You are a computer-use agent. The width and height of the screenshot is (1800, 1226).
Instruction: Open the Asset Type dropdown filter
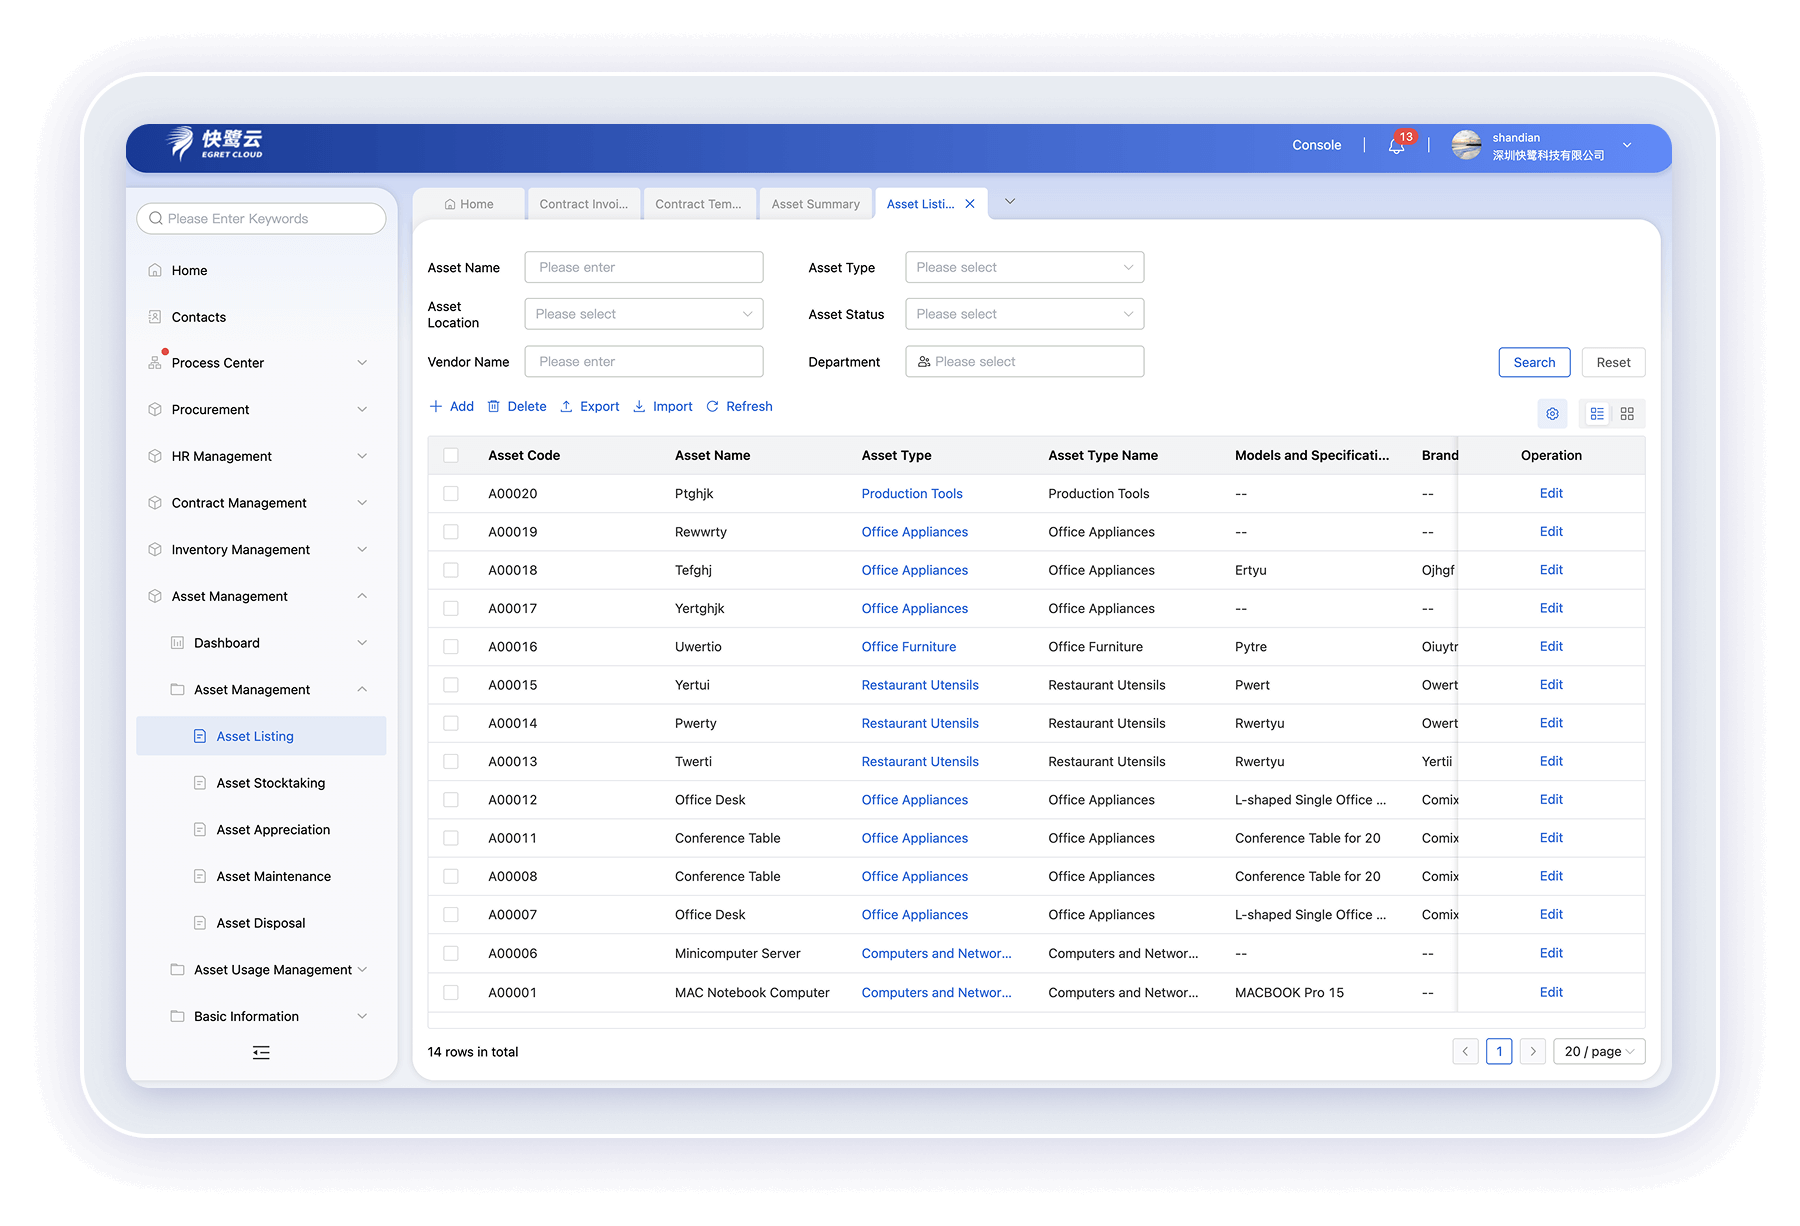pos(1024,268)
